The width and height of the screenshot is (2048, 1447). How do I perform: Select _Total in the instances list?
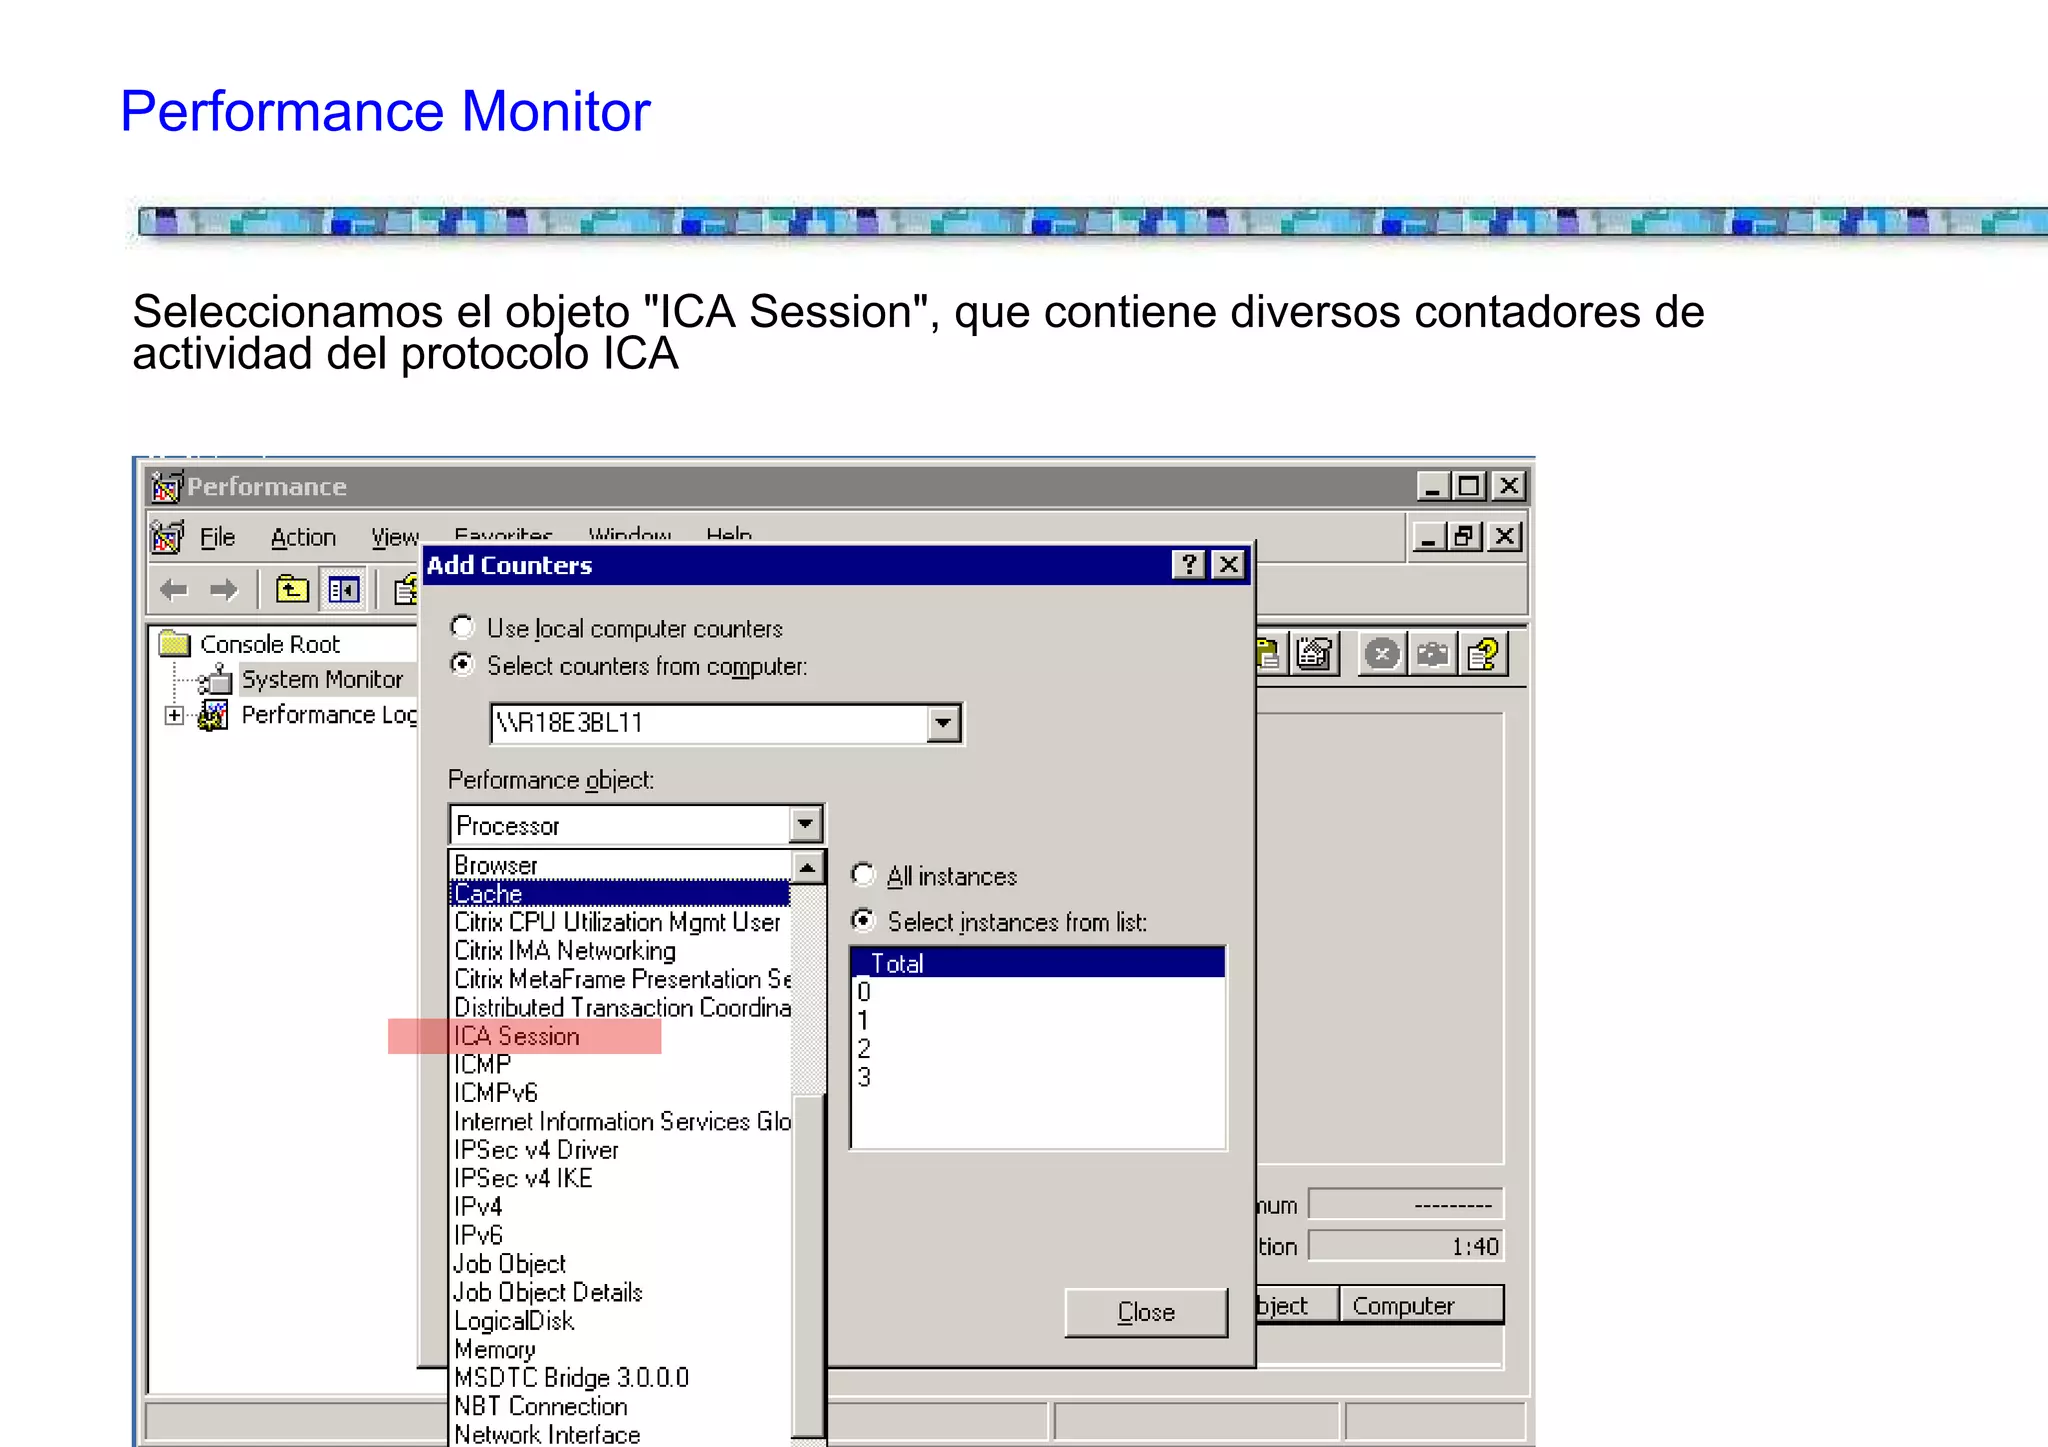[x=1038, y=963]
